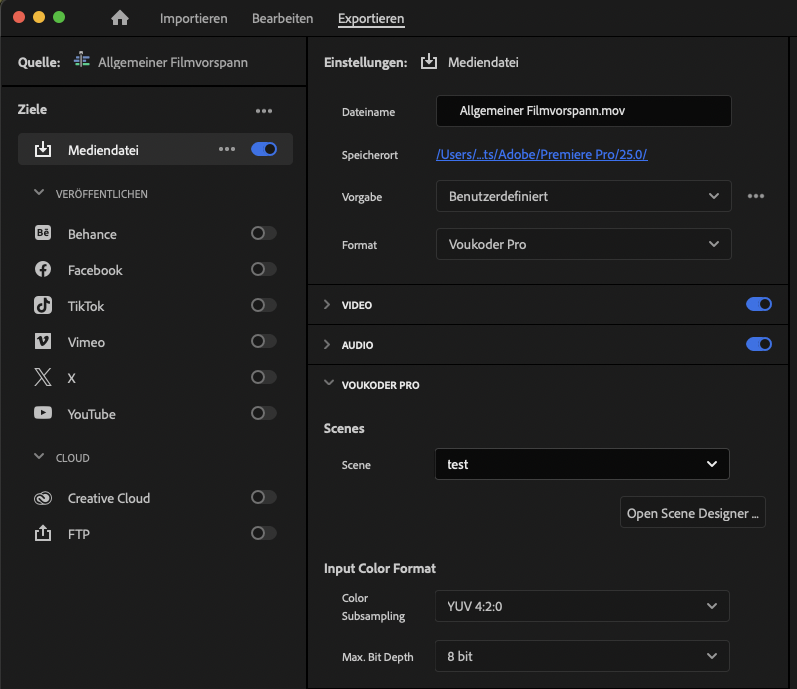
Task: Click the Creative Cloud destination label
Action: click(x=109, y=498)
